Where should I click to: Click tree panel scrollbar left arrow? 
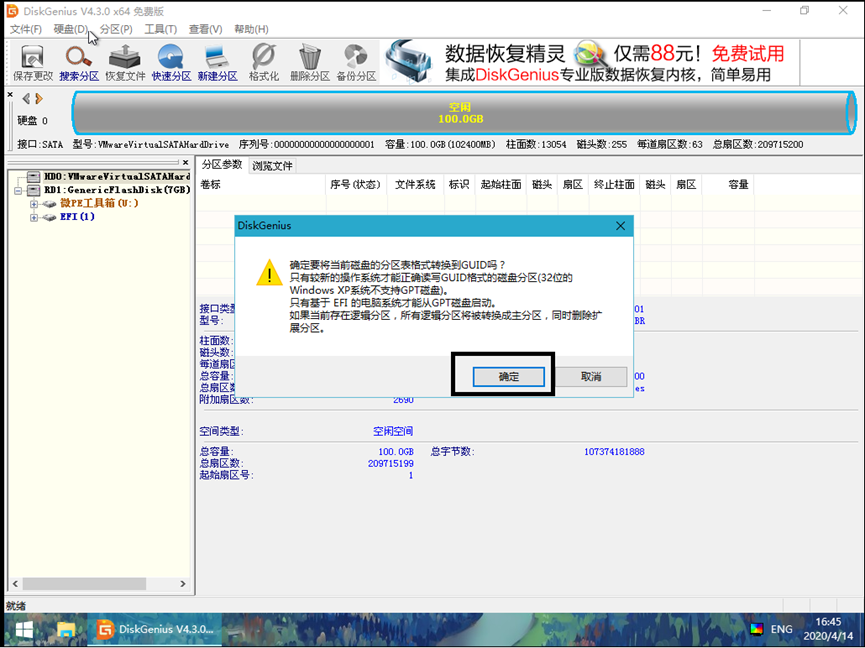click(x=15, y=583)
